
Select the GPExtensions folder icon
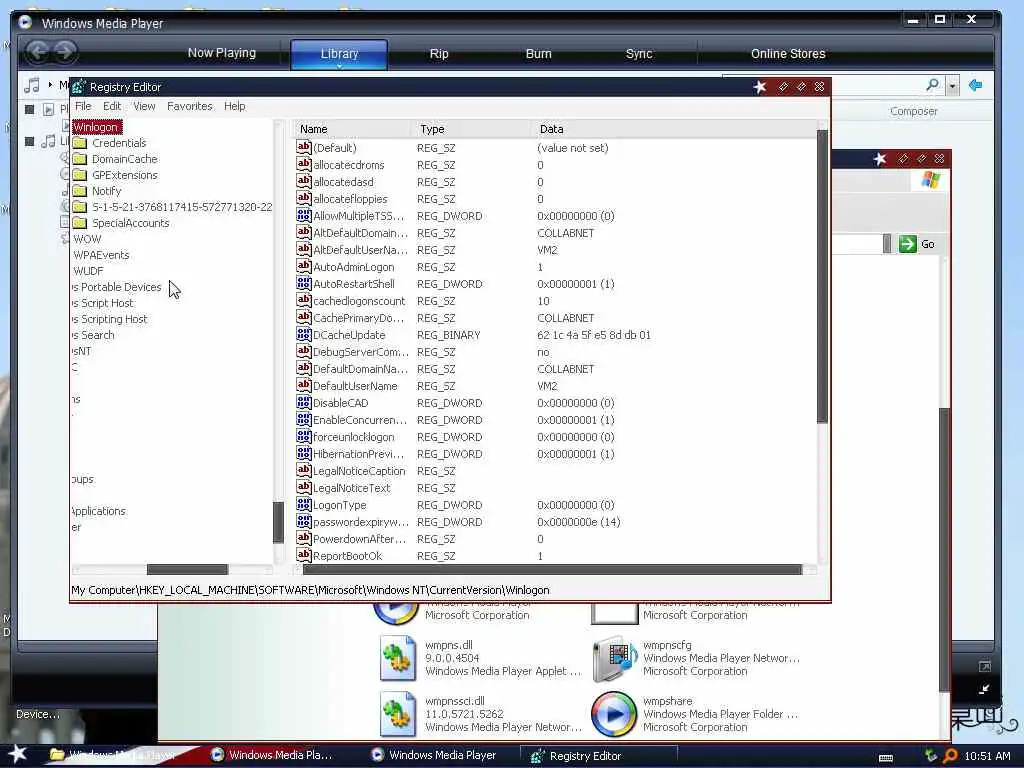click(80, 174)
